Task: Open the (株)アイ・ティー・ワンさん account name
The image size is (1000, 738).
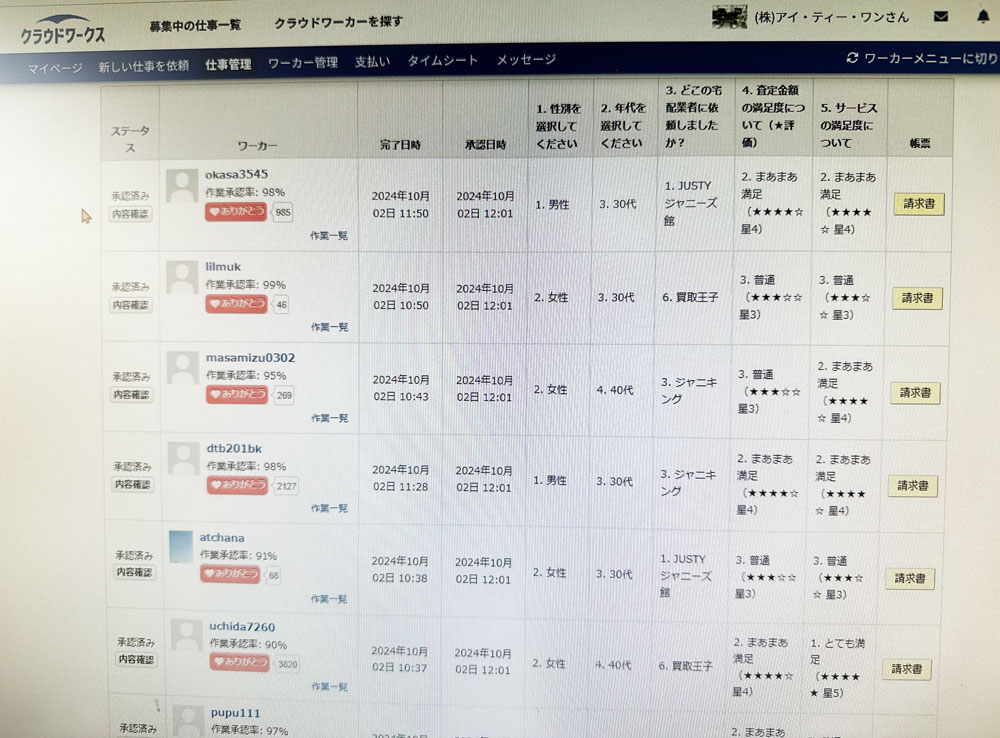Action: pos(831,17)
